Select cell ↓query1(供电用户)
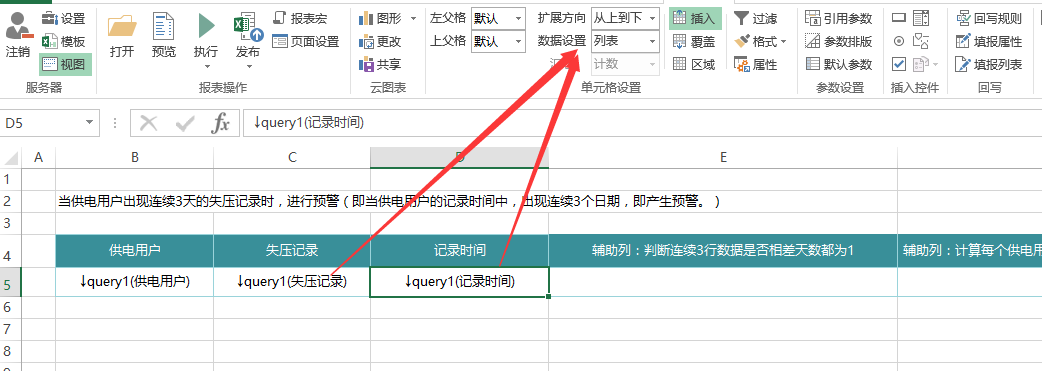1042x371 pixels. [135, 282]
